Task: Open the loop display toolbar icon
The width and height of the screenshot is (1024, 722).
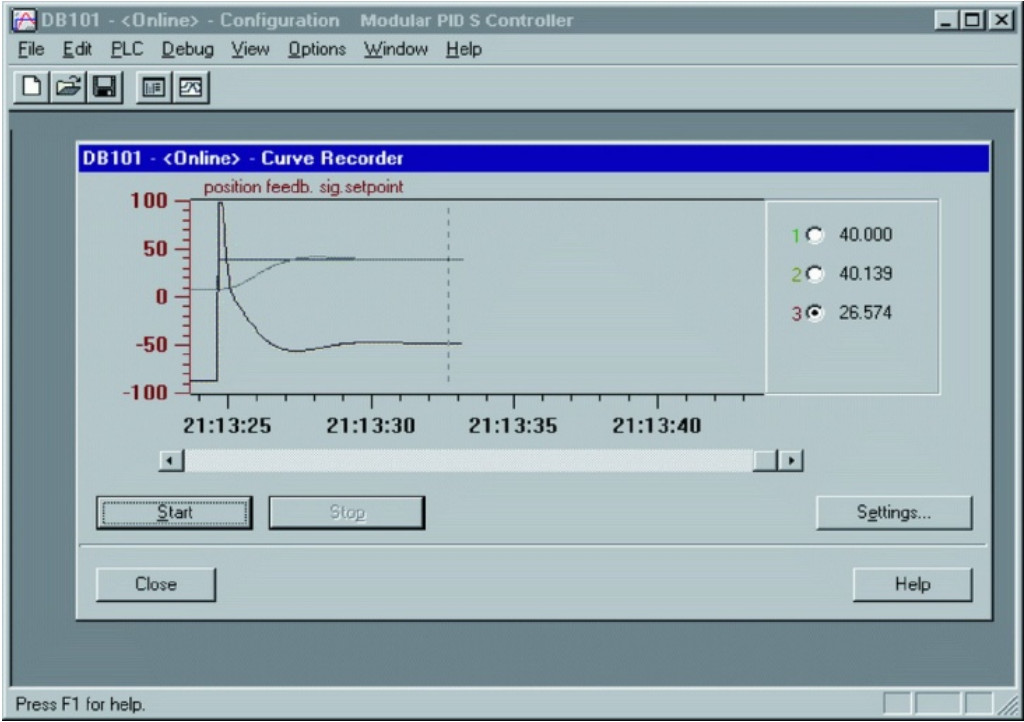Action: pyautogui.click(x=155, y=89)
